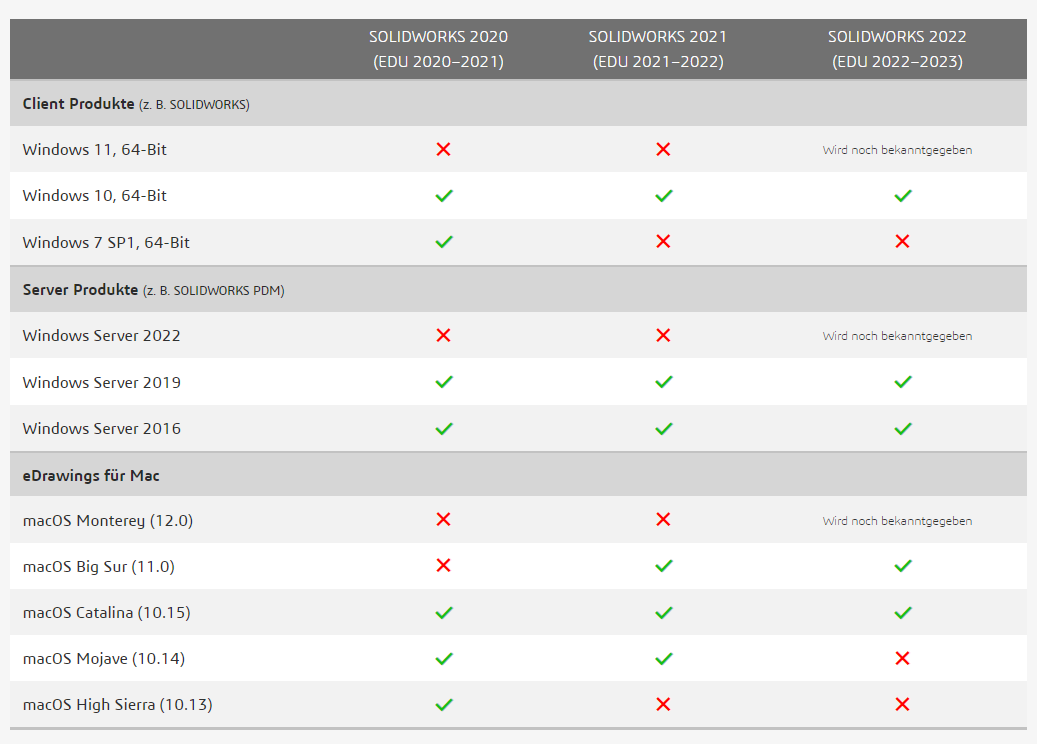This screenshot has width=1037, height=744.
Task: Click the red cross for Windows Server 2022 under SOLIDWORKS 2021
Action: pos(663,335)
